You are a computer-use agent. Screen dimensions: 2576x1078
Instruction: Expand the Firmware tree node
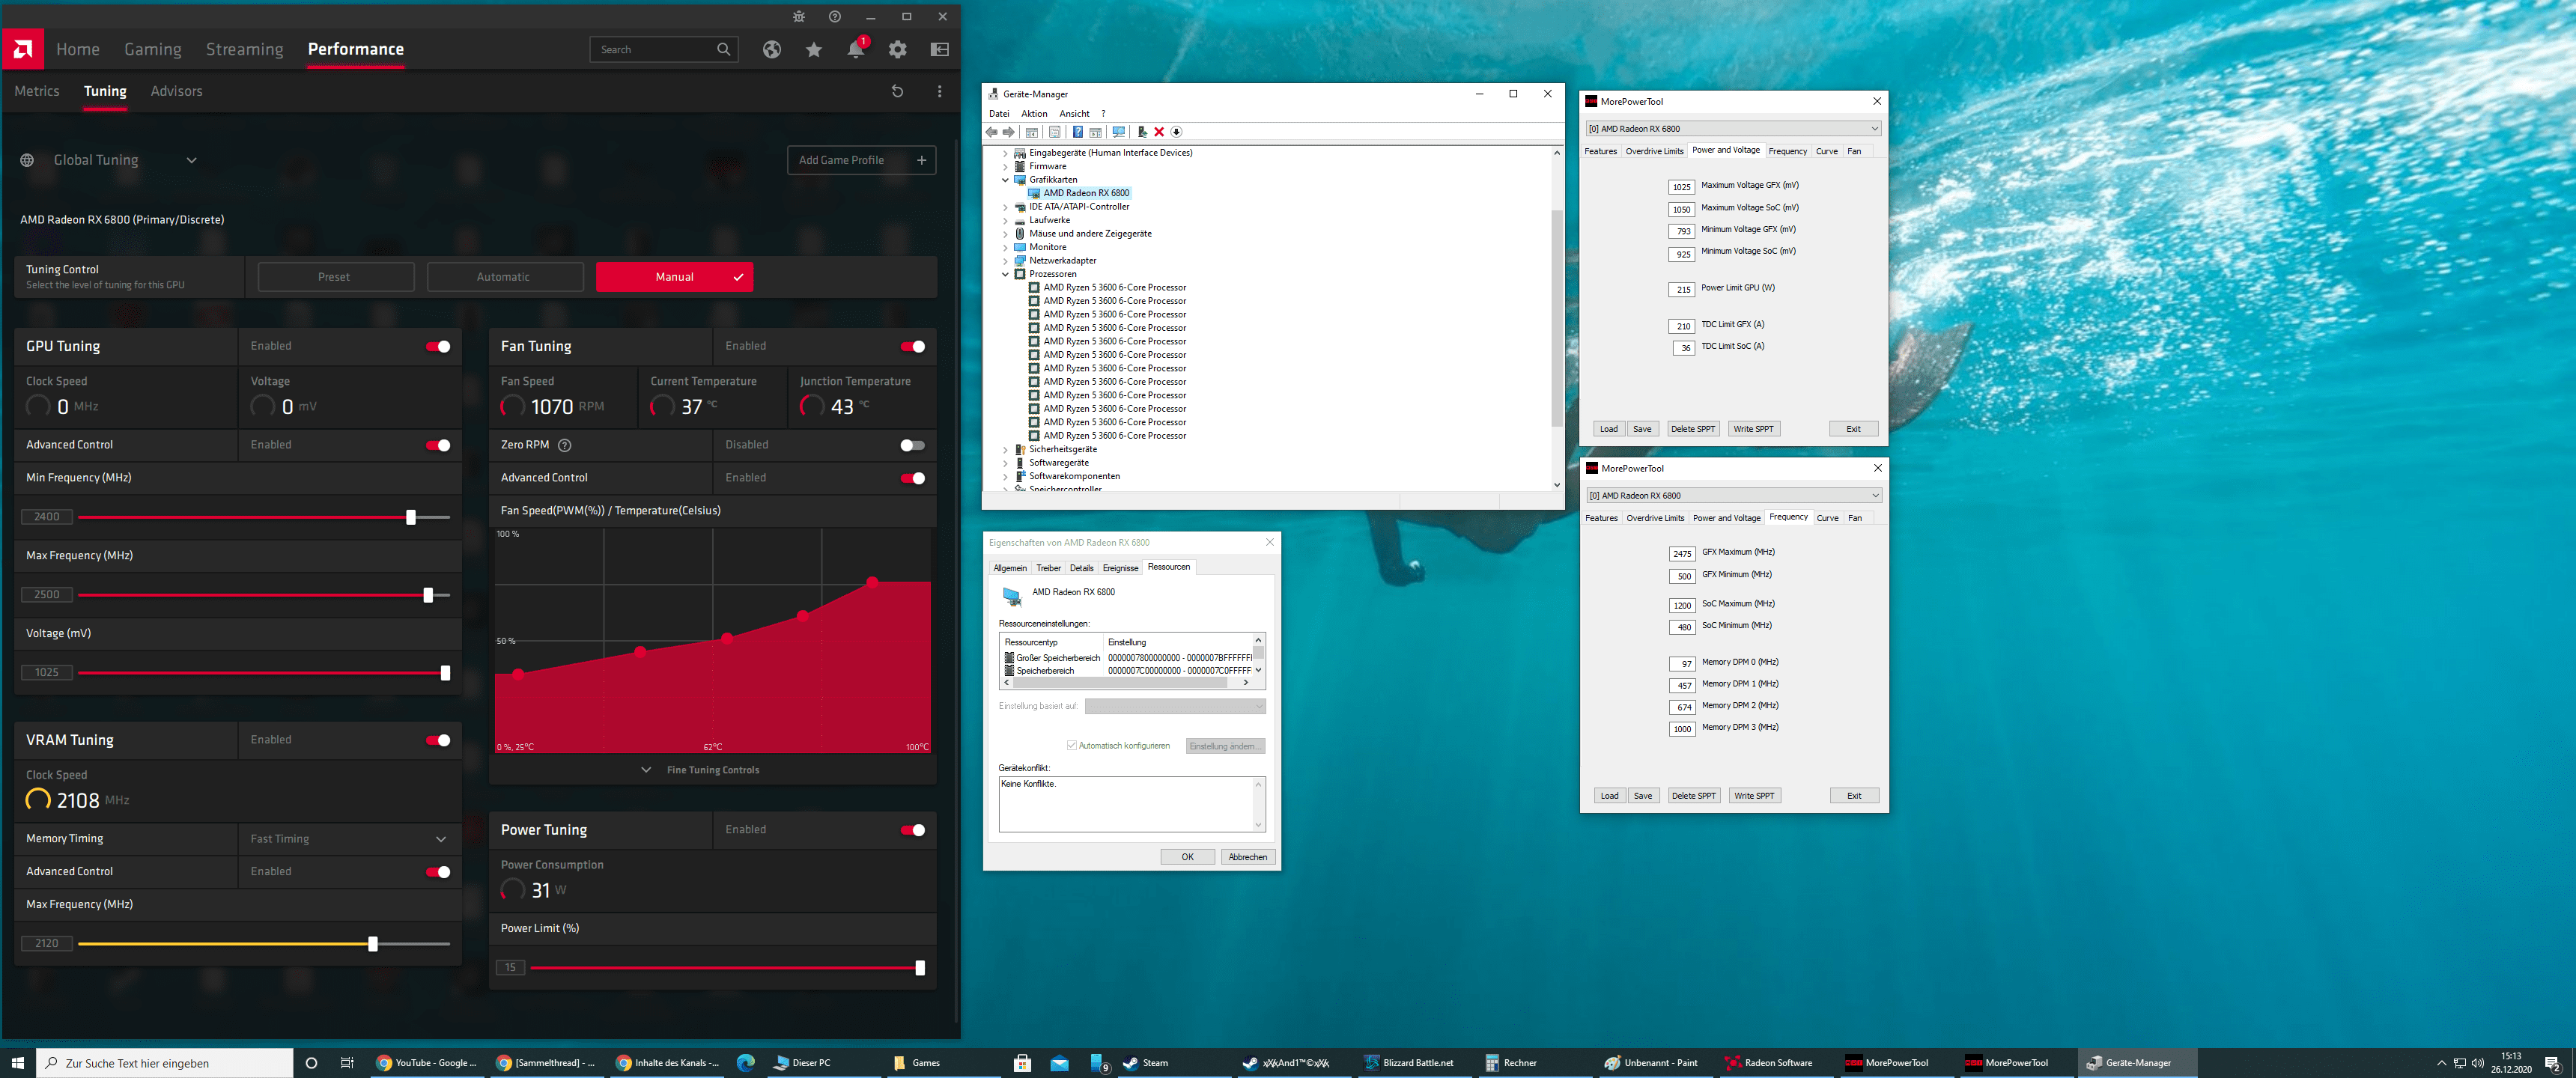coord(1005,167)
